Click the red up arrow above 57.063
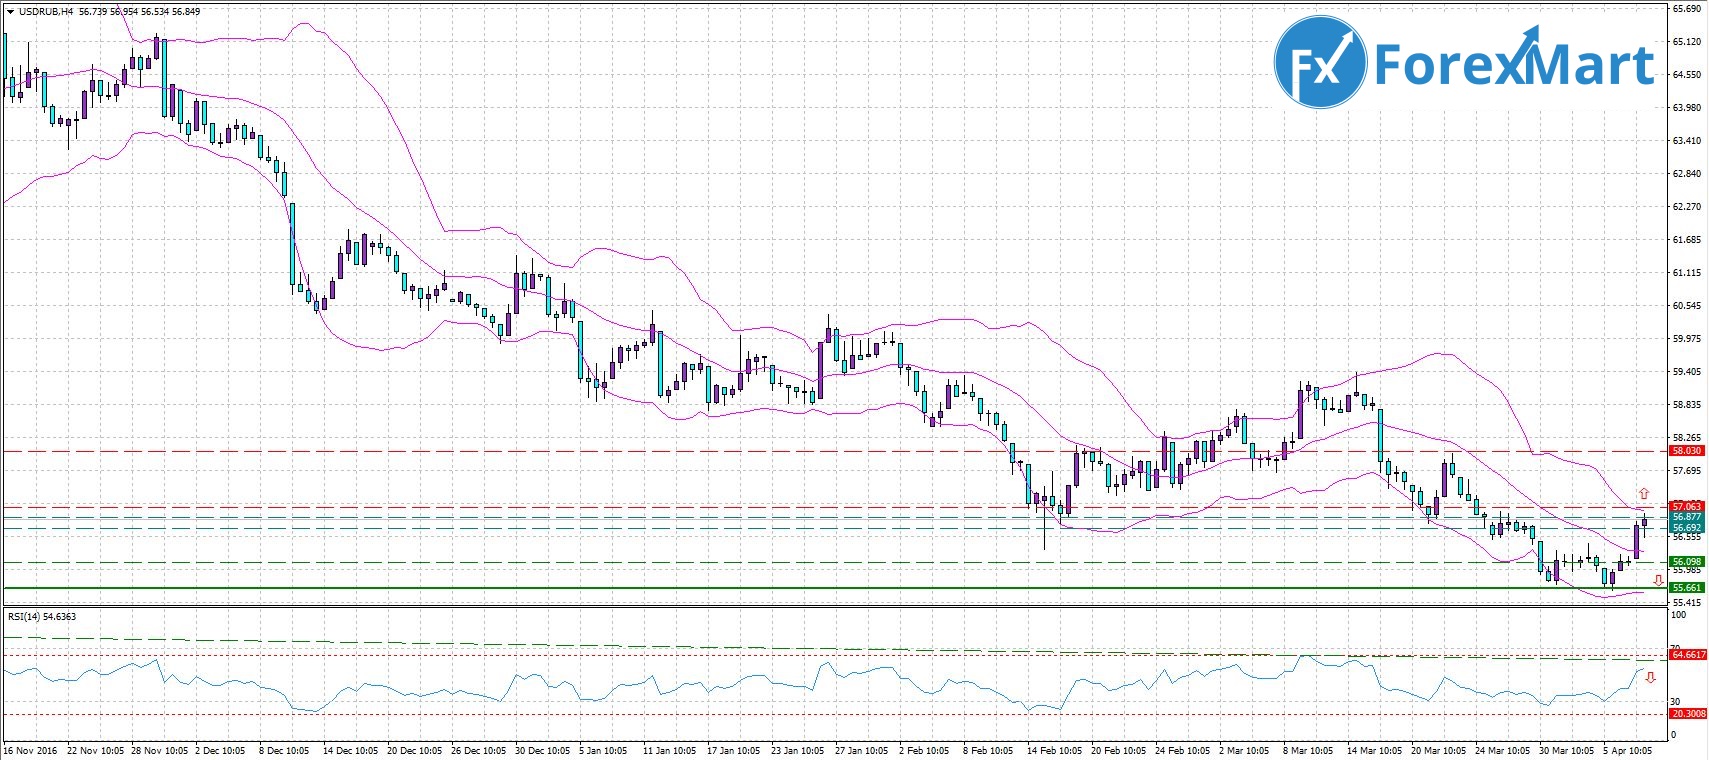 tap(1644, 494)
